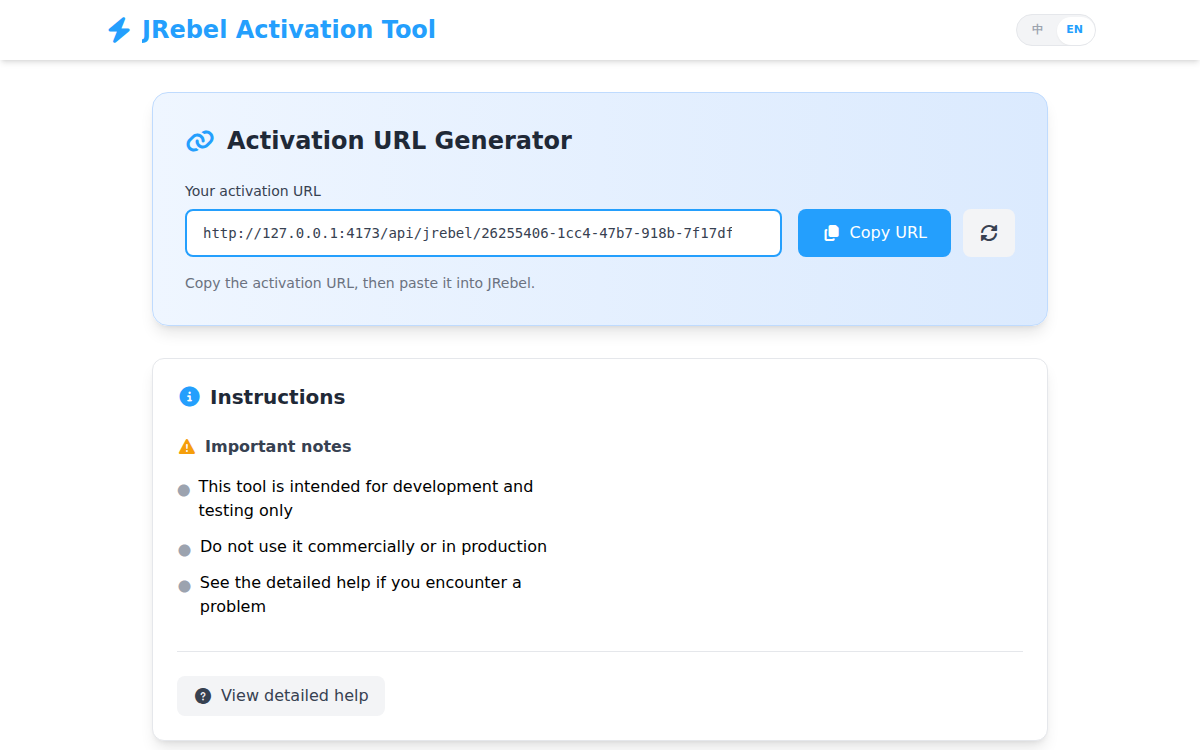
Task: Regenerate the URL with the refresh icon
Action: click(989, 233)
